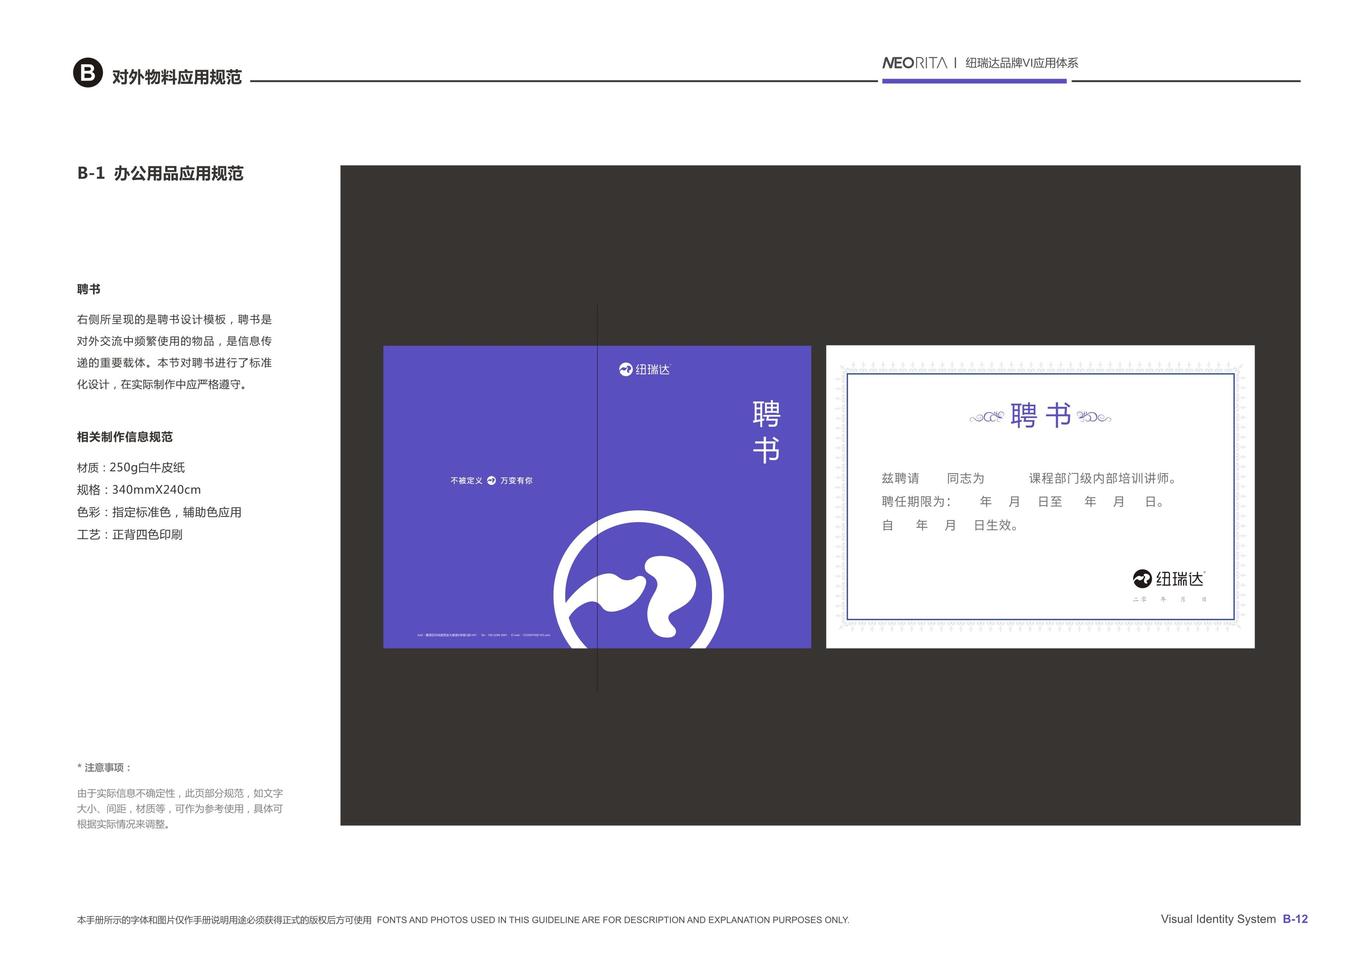Click the large circular emblem on cover
The image size is (1366, 966).
(638, 581)
